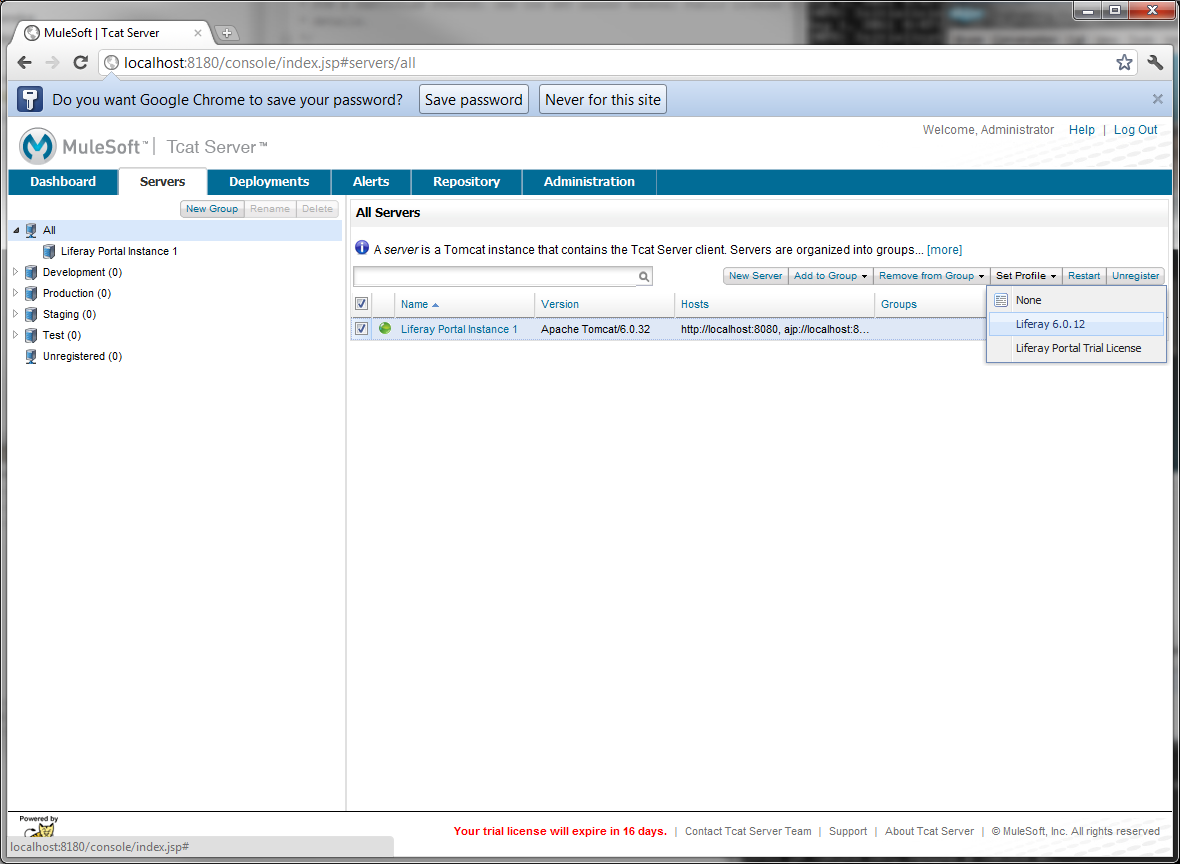Expand the Production group
Image resolution: width=1180 pixels, height=864 pixels.
[x=17, y=294]
